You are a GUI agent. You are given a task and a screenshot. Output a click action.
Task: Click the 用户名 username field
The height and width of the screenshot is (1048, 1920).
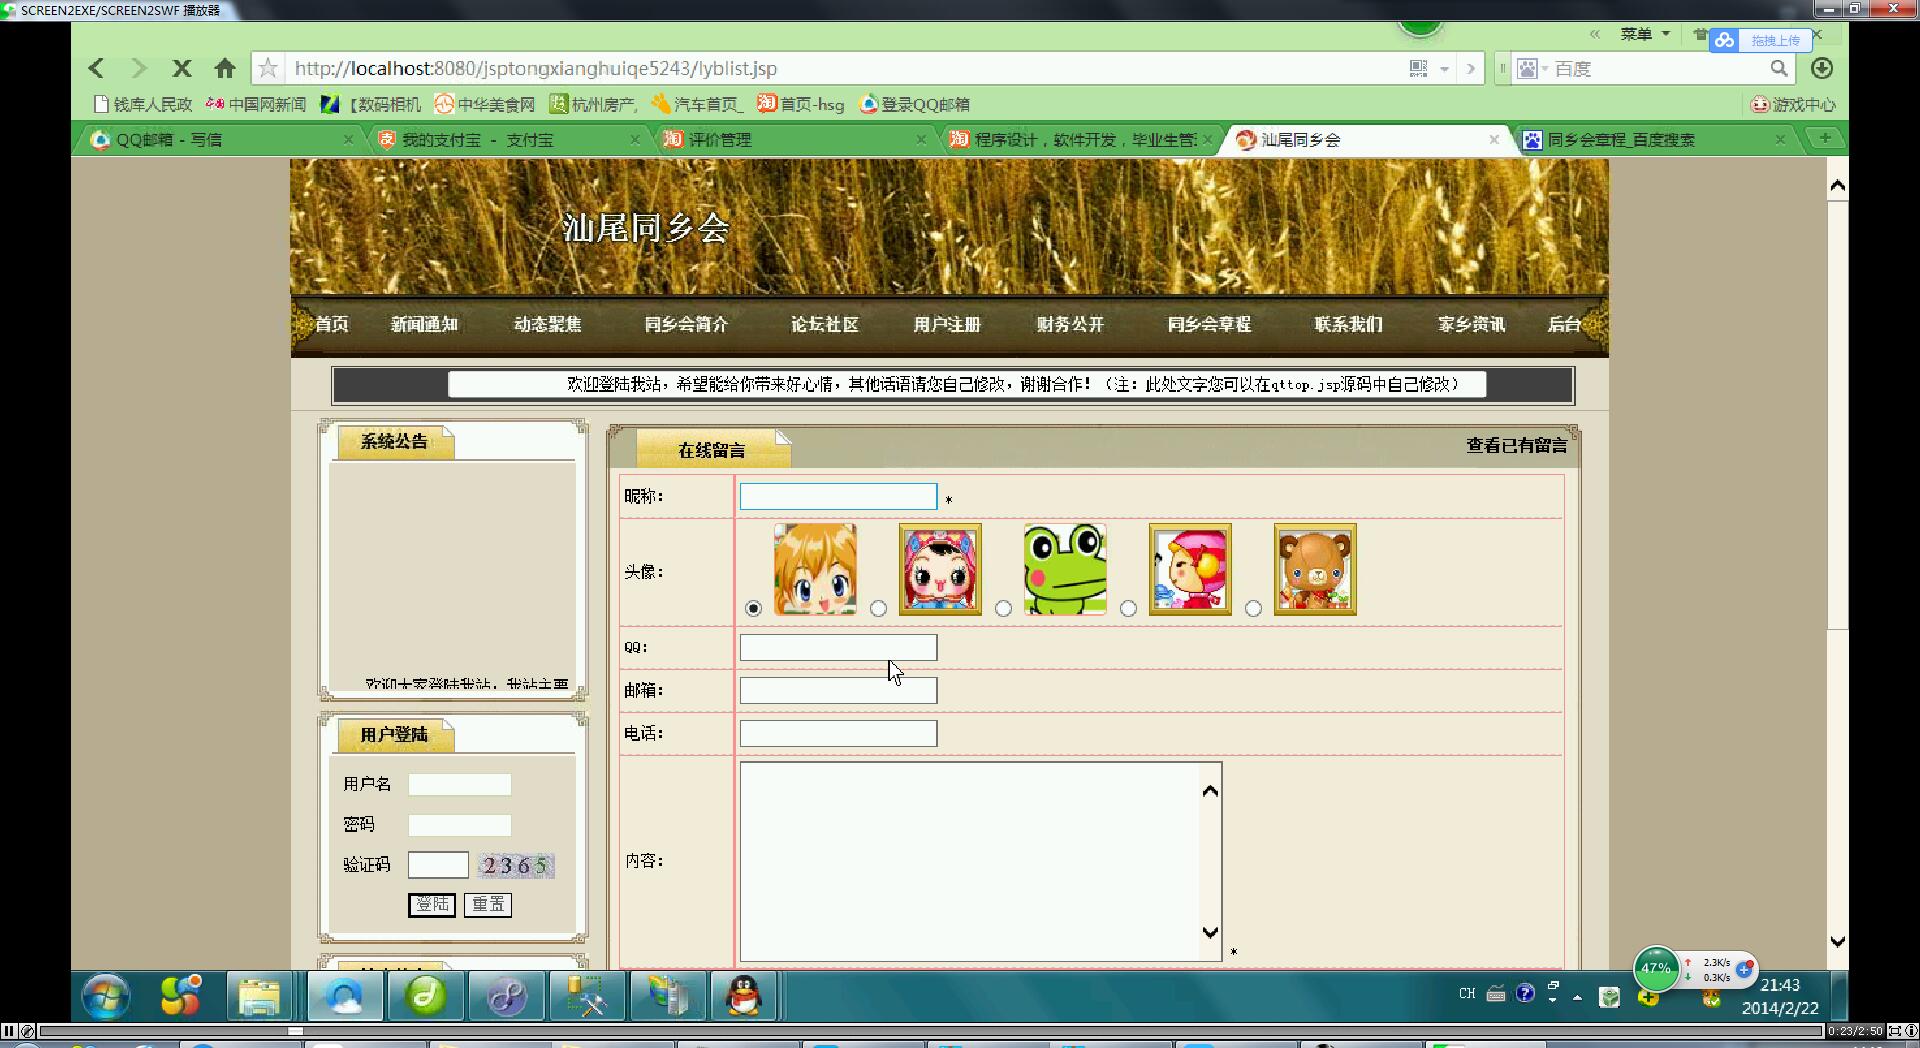460,784
